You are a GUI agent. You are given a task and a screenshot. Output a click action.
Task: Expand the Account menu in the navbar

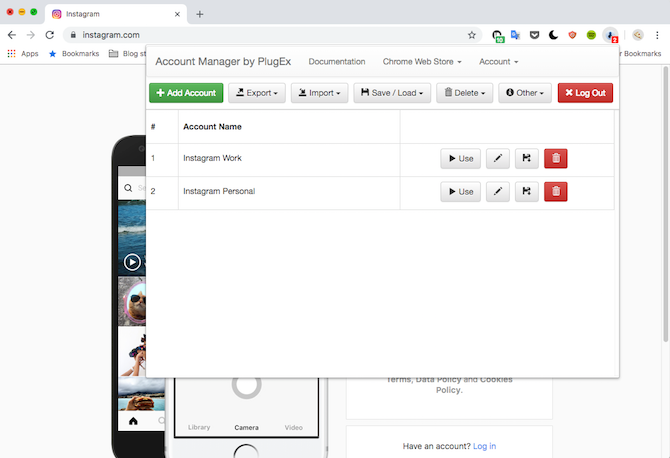(x=498, y=62)
